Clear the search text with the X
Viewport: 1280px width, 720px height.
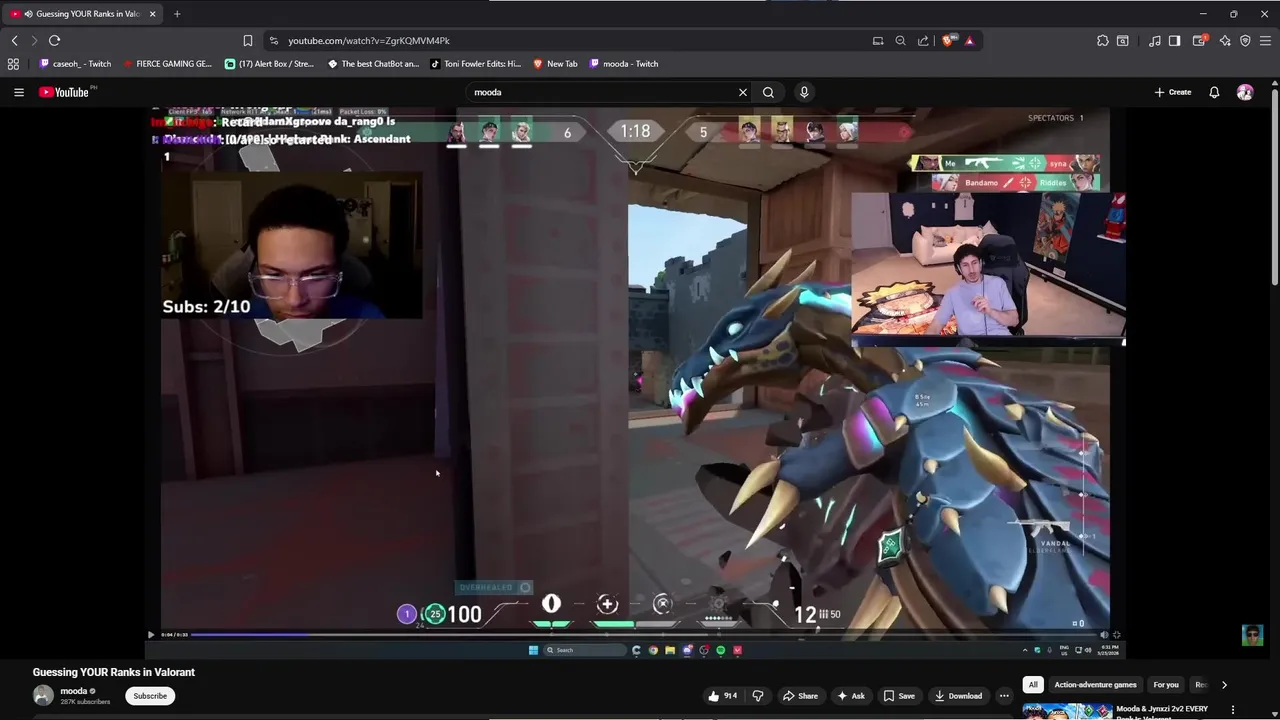742,92
